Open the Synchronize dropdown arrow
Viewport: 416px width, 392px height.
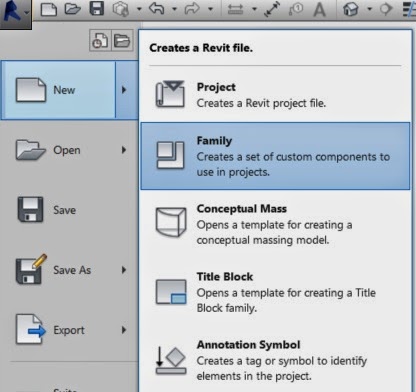139,9
